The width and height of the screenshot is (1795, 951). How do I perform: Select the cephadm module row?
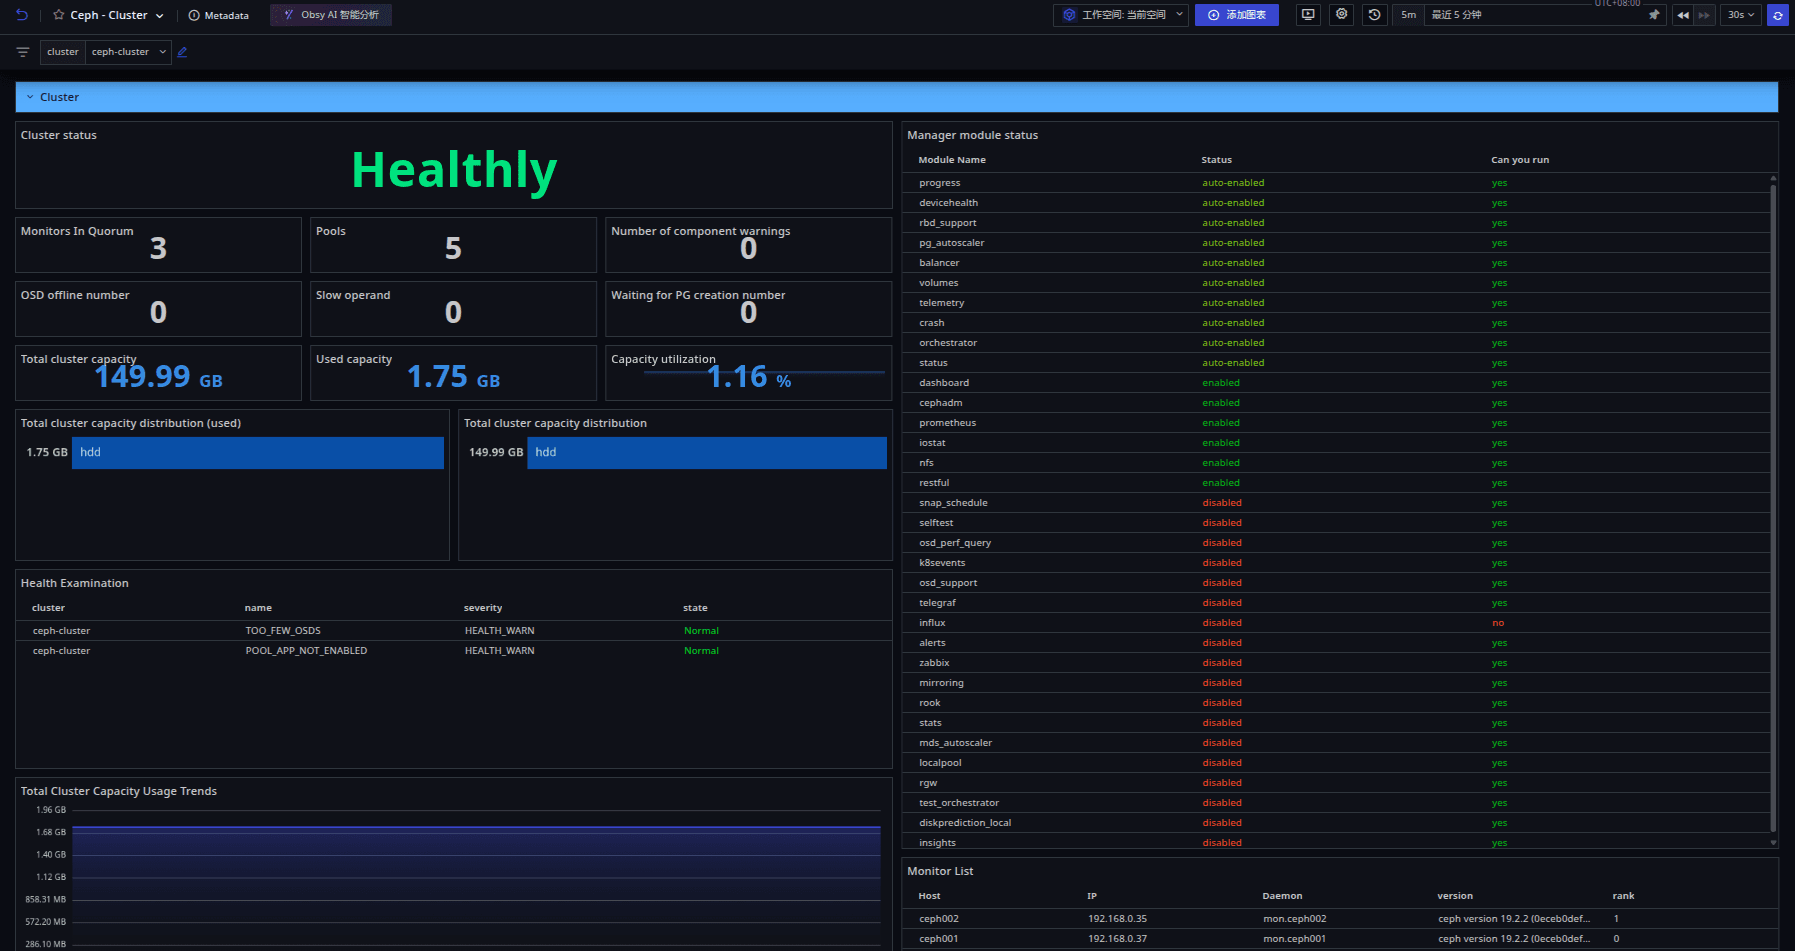(1336, 403)
